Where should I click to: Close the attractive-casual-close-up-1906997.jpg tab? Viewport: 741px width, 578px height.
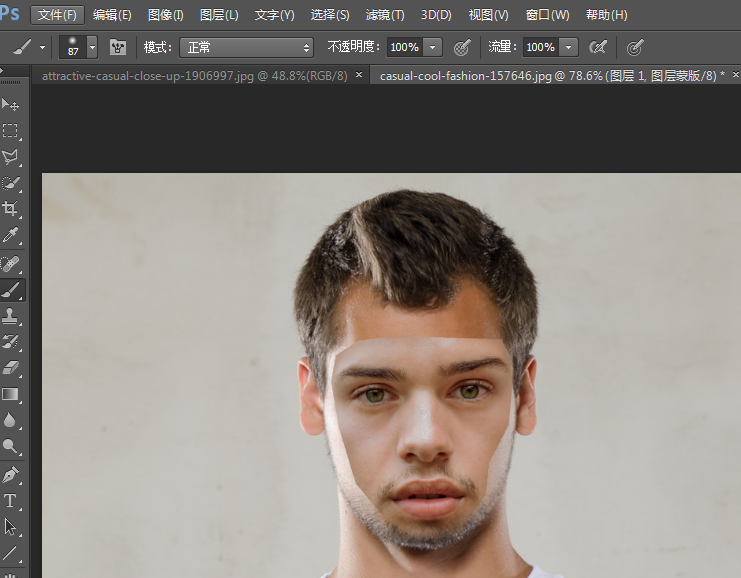359,75
